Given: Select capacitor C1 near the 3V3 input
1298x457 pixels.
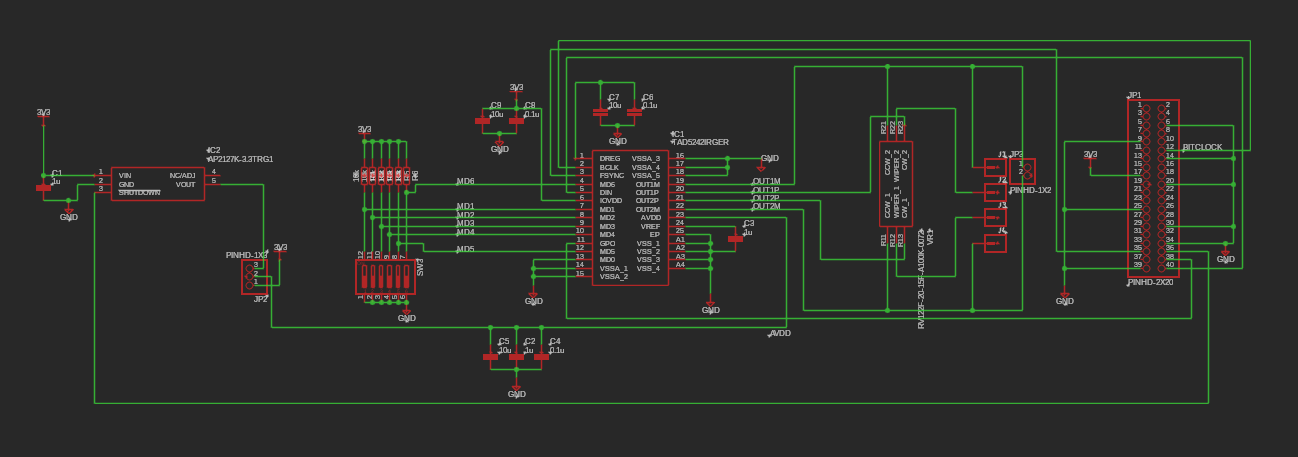Looking at the screenshot, I should [44, 187].
